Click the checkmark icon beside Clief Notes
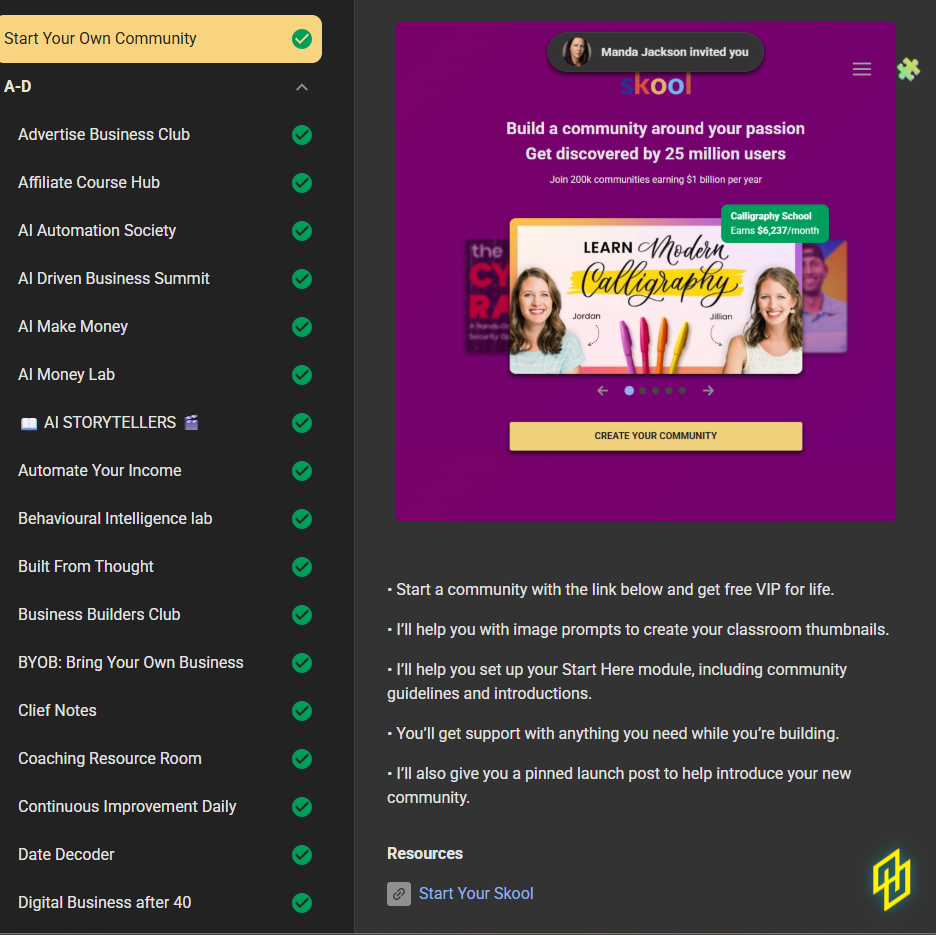Screen dimensions: 936x935 coord(302,711)
